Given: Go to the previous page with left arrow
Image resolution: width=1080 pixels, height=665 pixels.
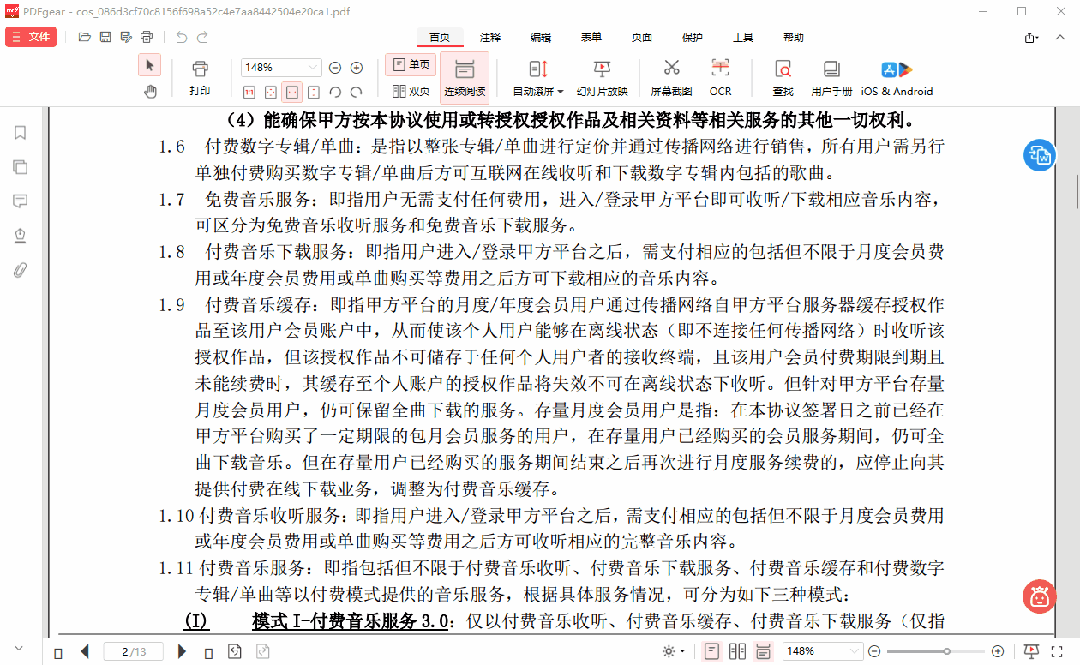Looking at the screenshot, I should 85,651.
